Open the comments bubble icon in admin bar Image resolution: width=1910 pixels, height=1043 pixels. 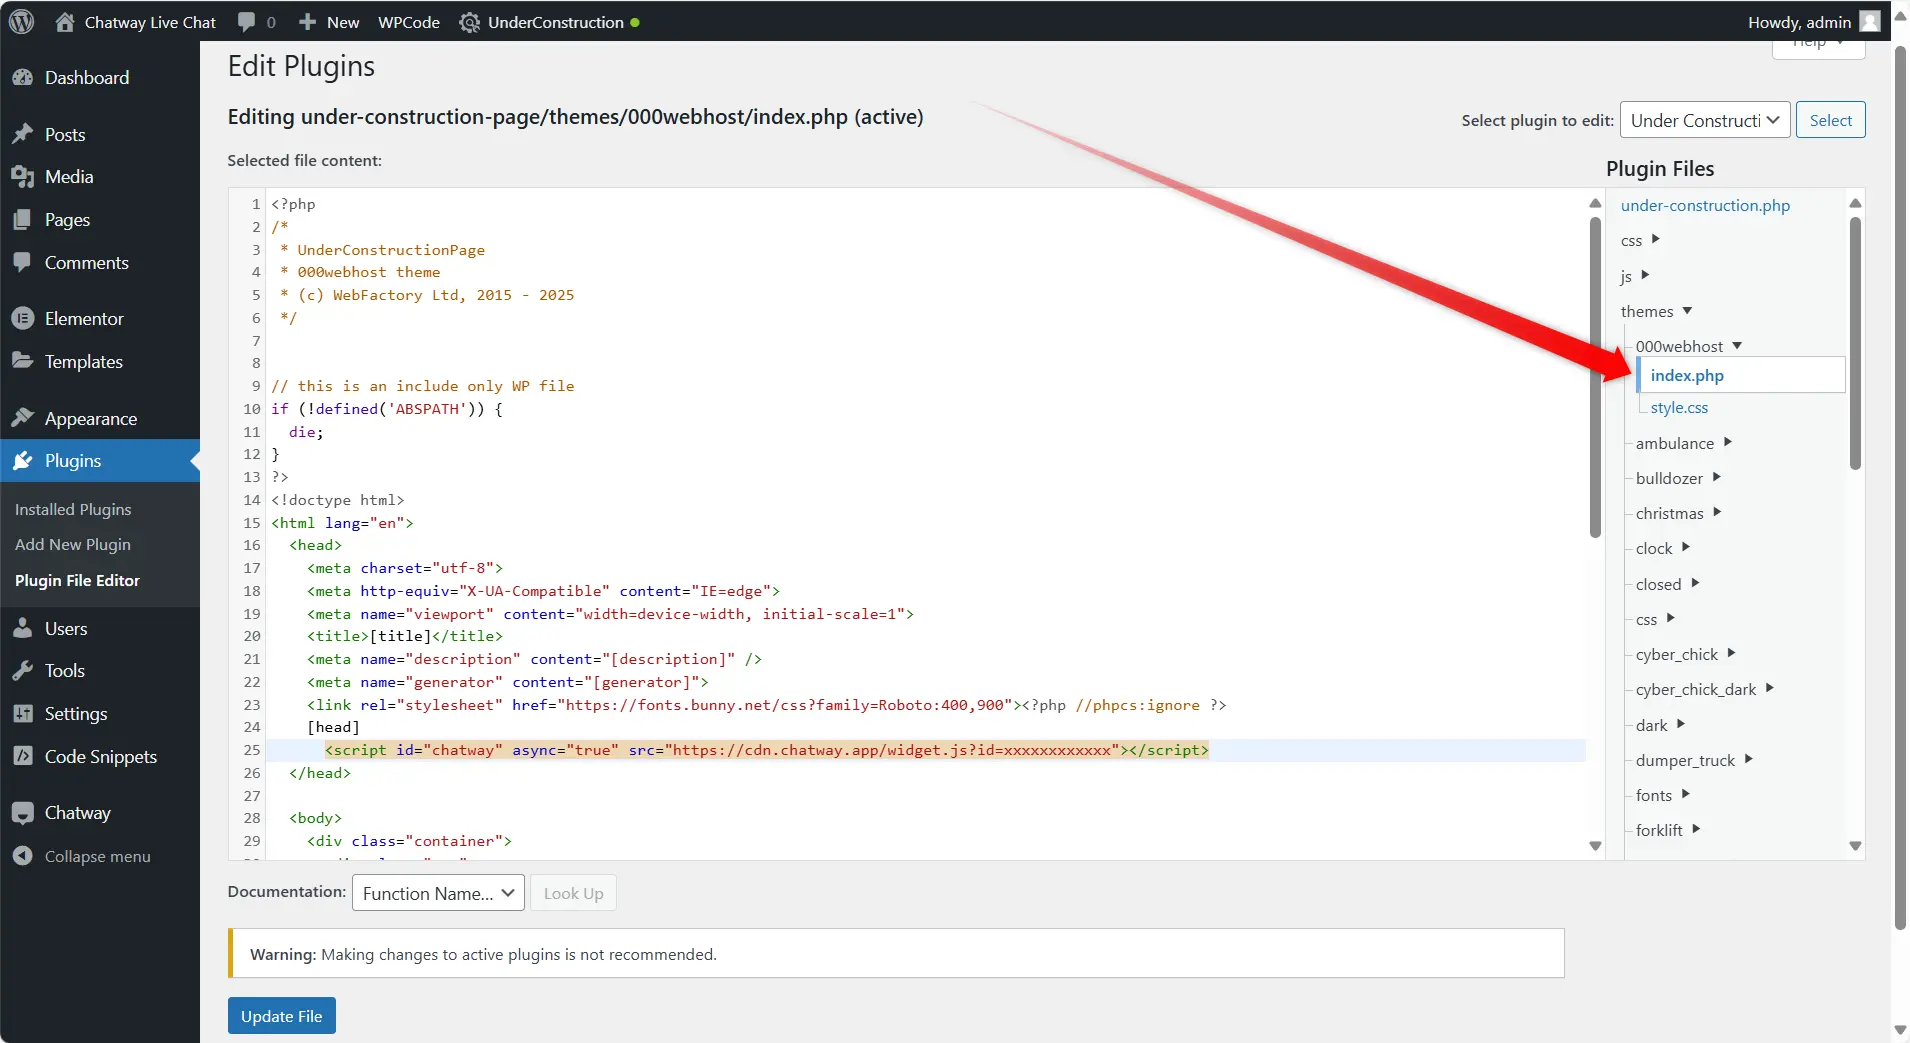[x=247, y=22]
